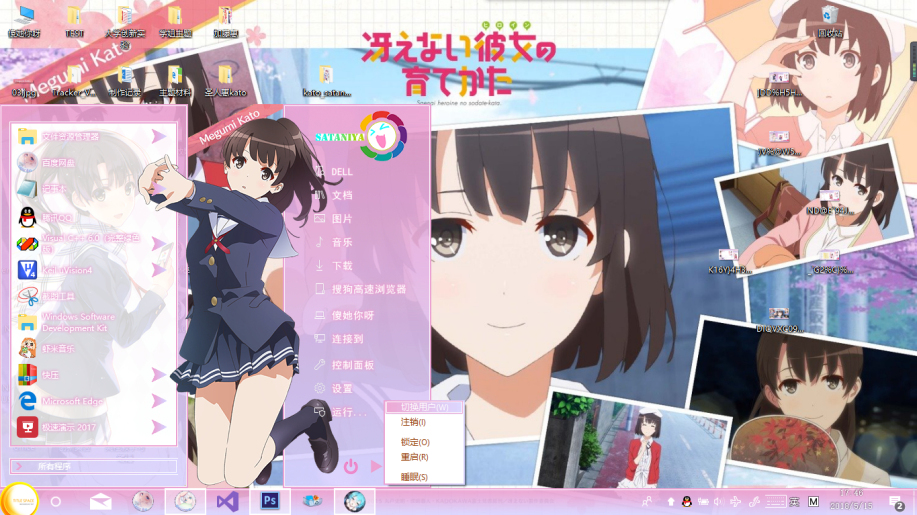The height and width of the screenshot is (515, 917).
Task: Expand 快压 jump list arrow
Action: [x=158, y=375]
